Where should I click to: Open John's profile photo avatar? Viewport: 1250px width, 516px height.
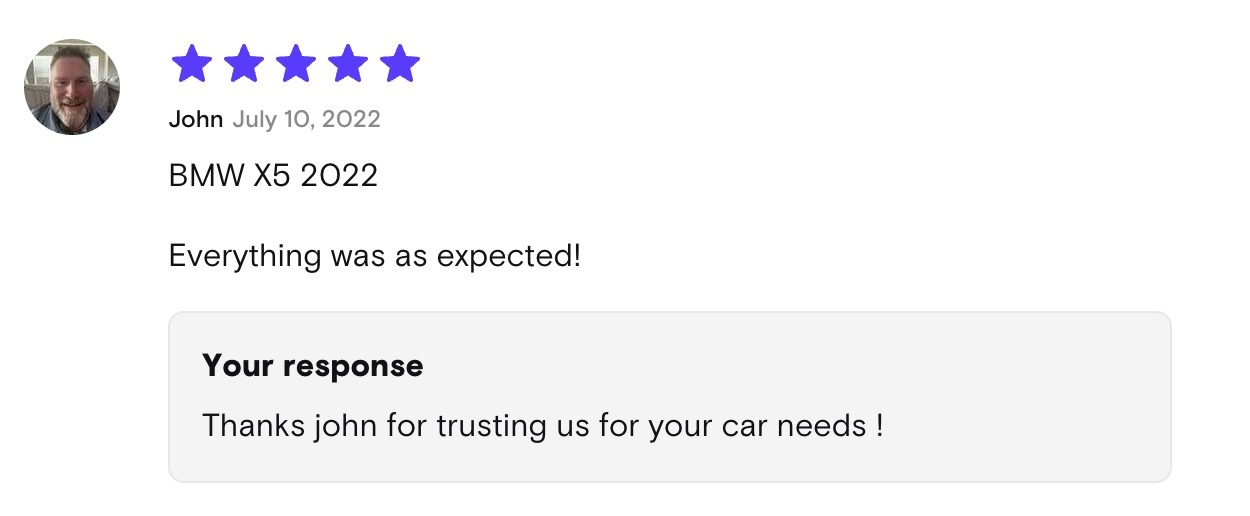pos(72,87)
